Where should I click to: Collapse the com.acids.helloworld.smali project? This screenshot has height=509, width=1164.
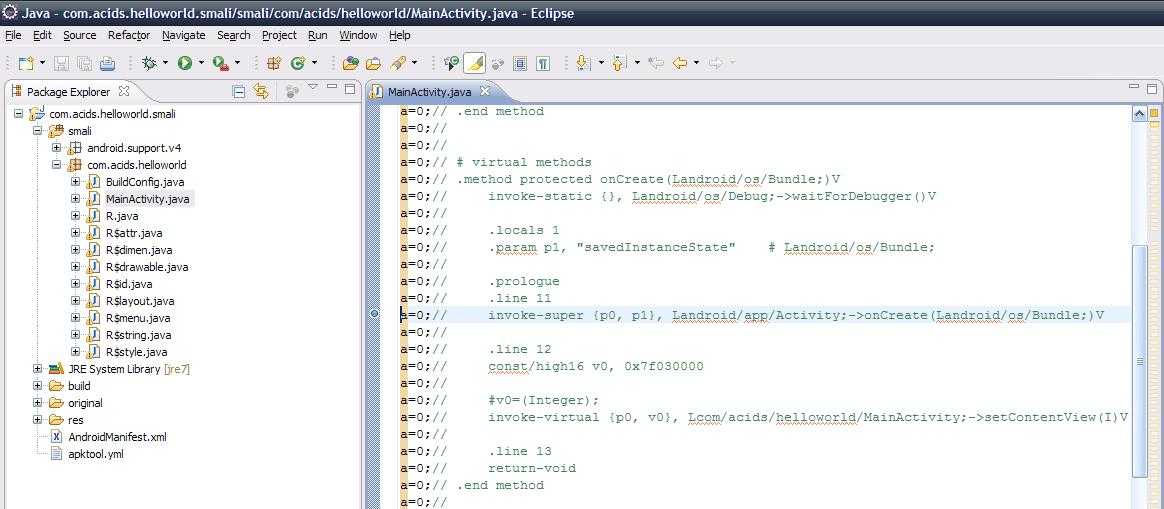19,114
